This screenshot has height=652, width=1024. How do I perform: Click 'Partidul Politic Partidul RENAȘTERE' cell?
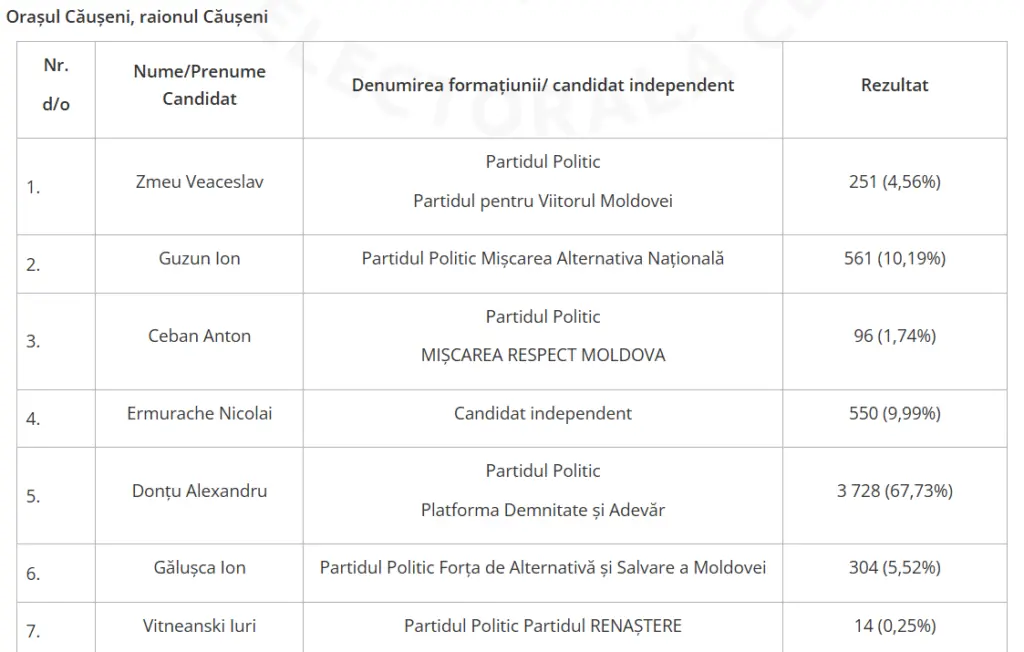[x=543, y=626]
